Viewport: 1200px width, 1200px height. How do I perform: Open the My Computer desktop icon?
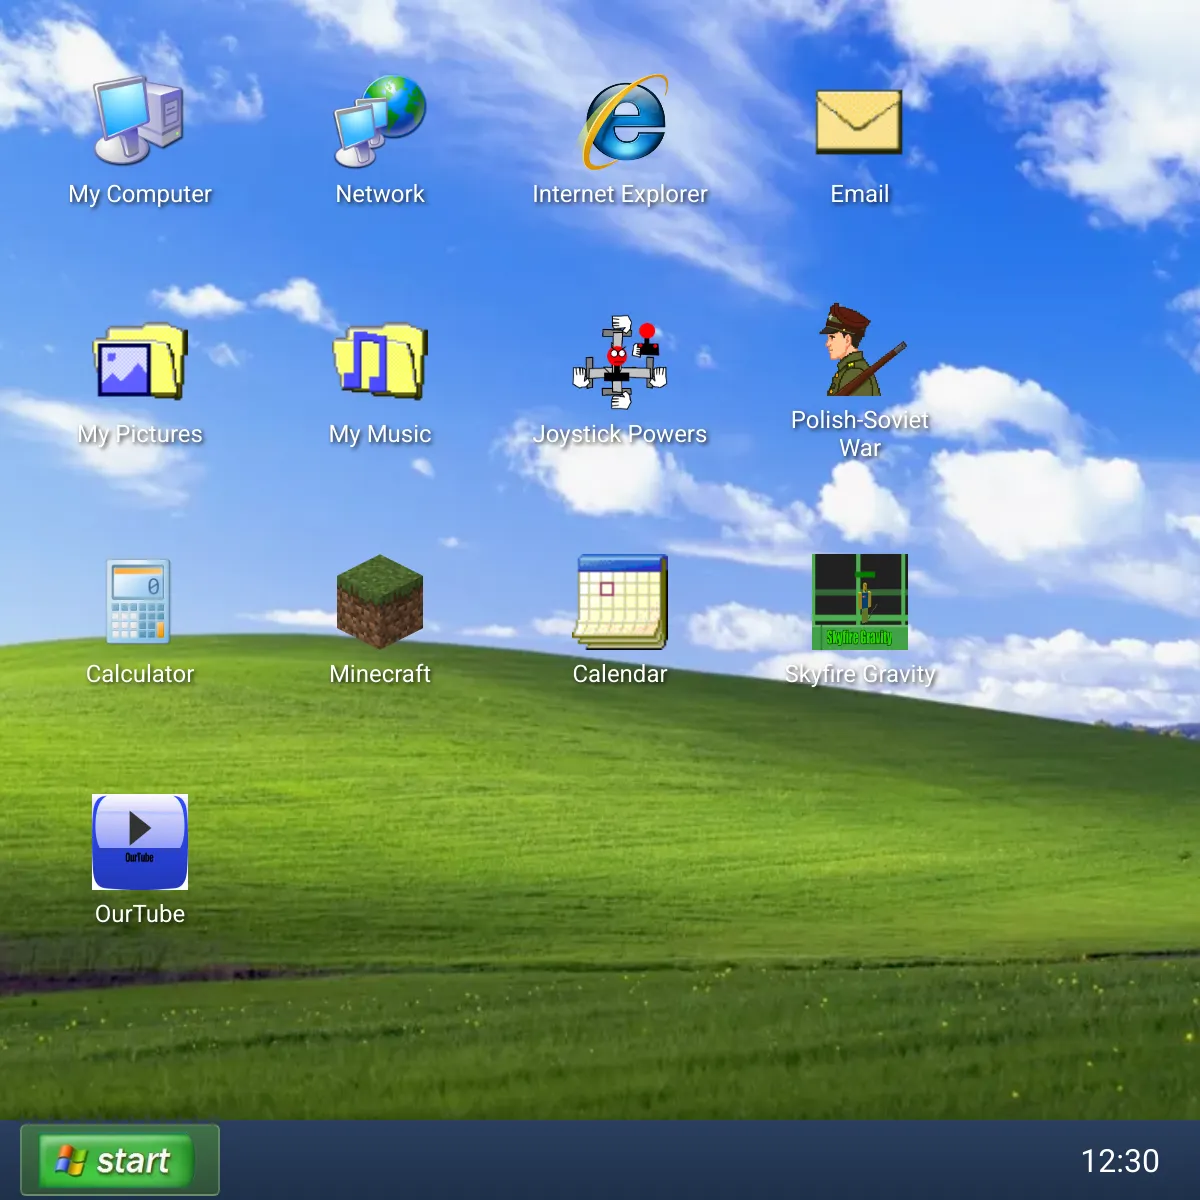140,122
